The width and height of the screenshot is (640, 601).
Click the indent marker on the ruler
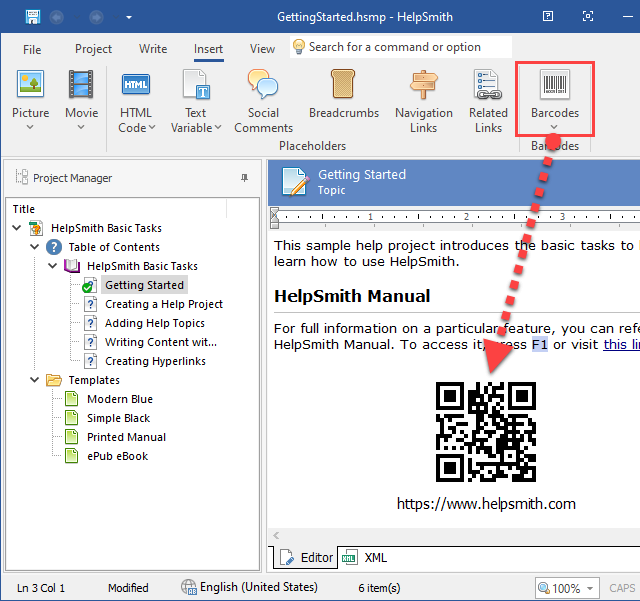click(x=275, y=218)
